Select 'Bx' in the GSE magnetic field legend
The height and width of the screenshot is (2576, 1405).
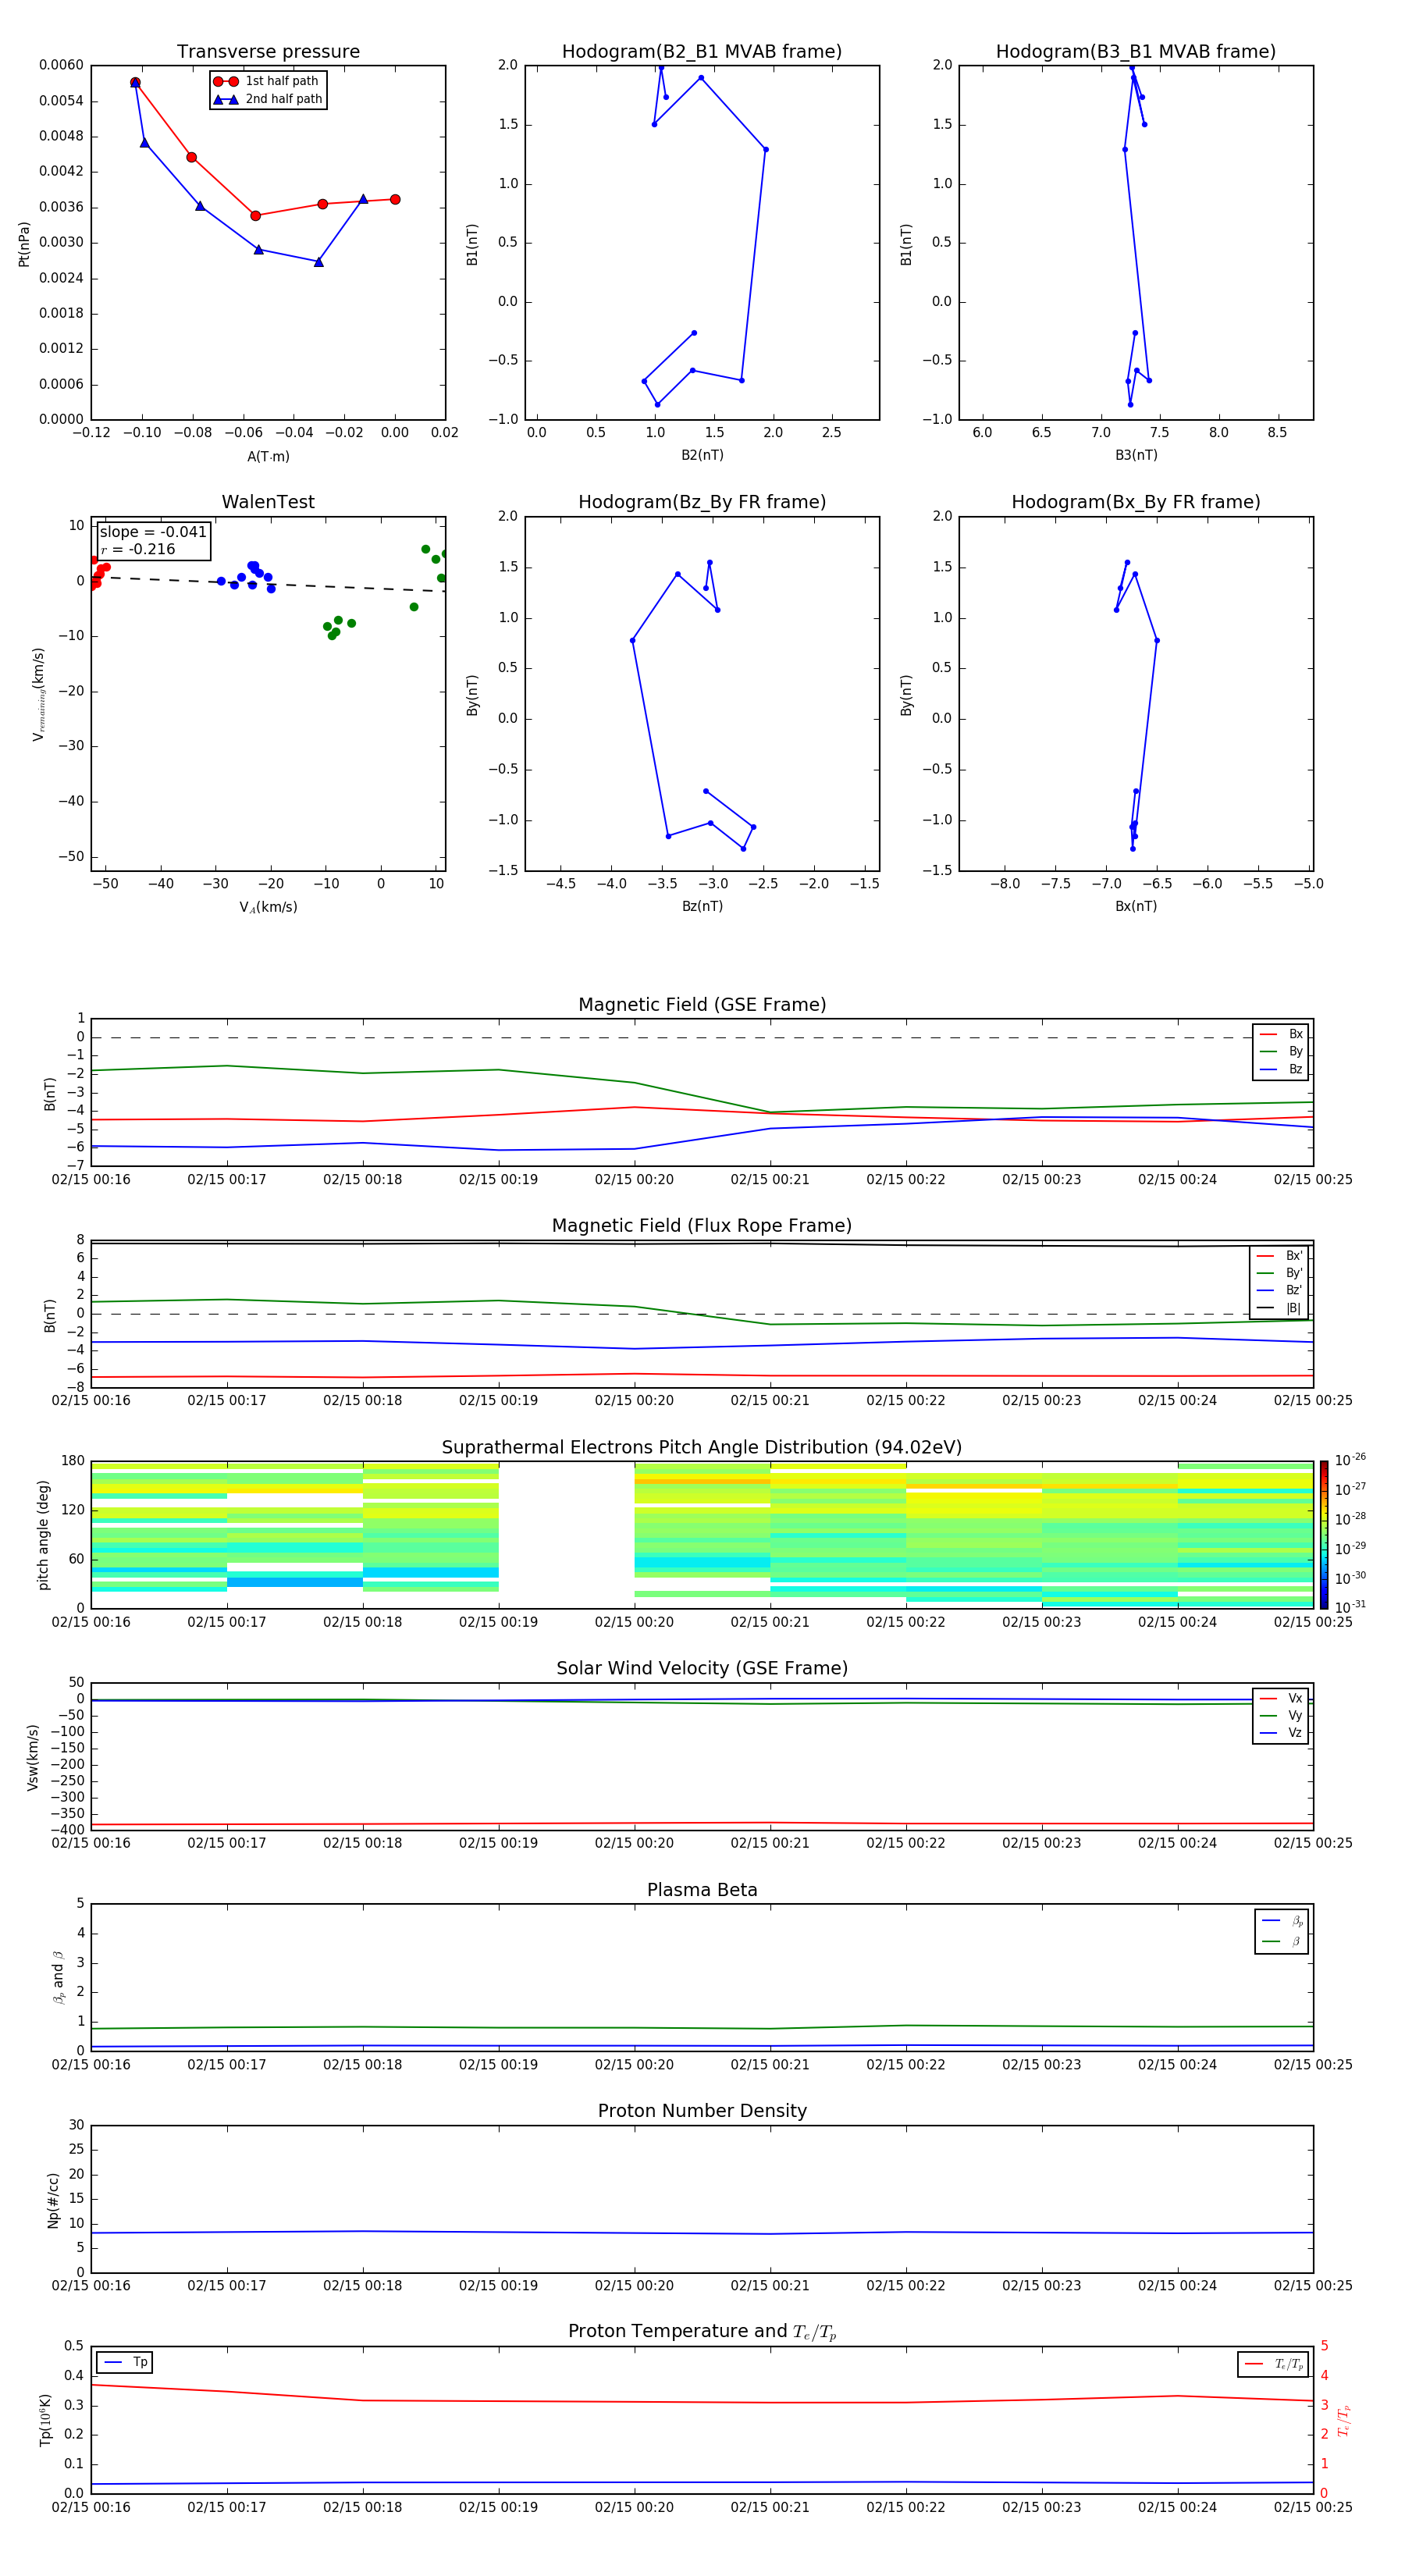point(1281,1034)
